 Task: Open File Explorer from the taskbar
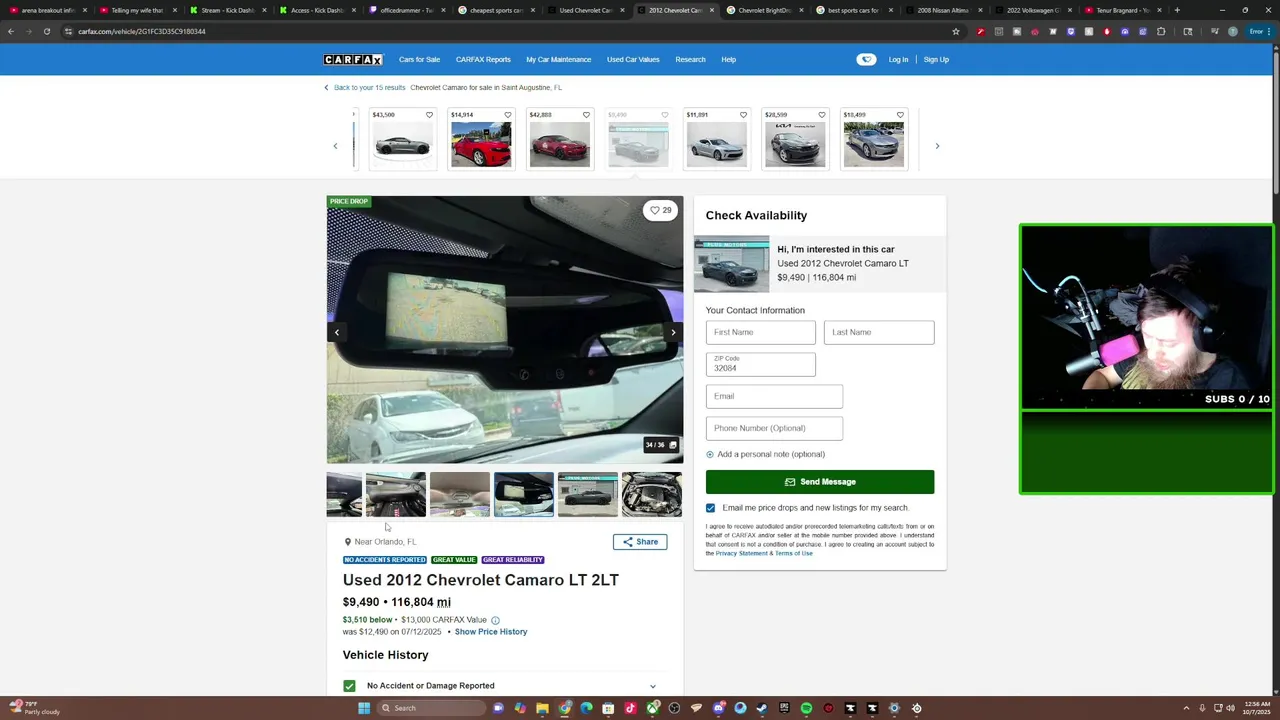542,708
